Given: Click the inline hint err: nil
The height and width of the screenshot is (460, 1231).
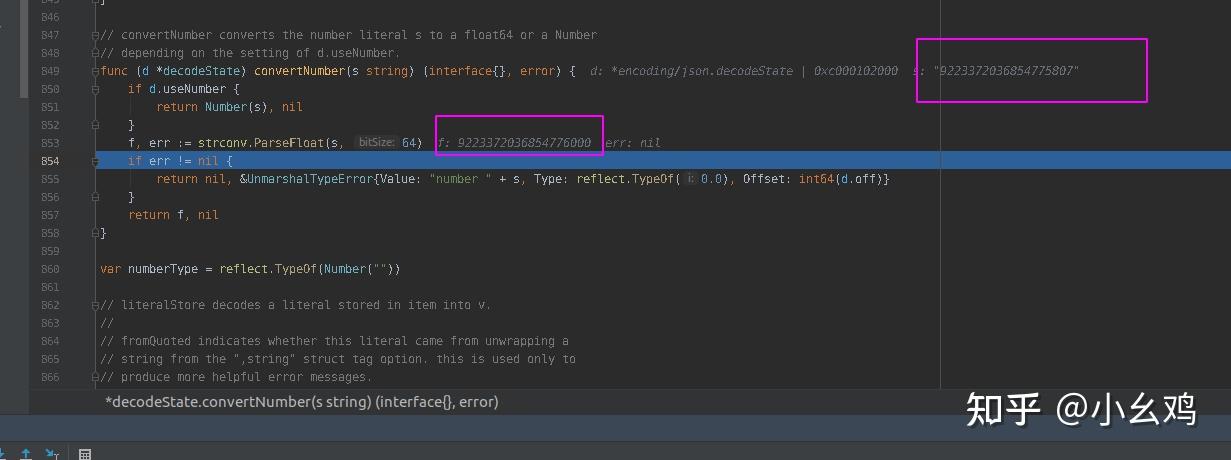Looking at the screenshot, I should (632, 143).
